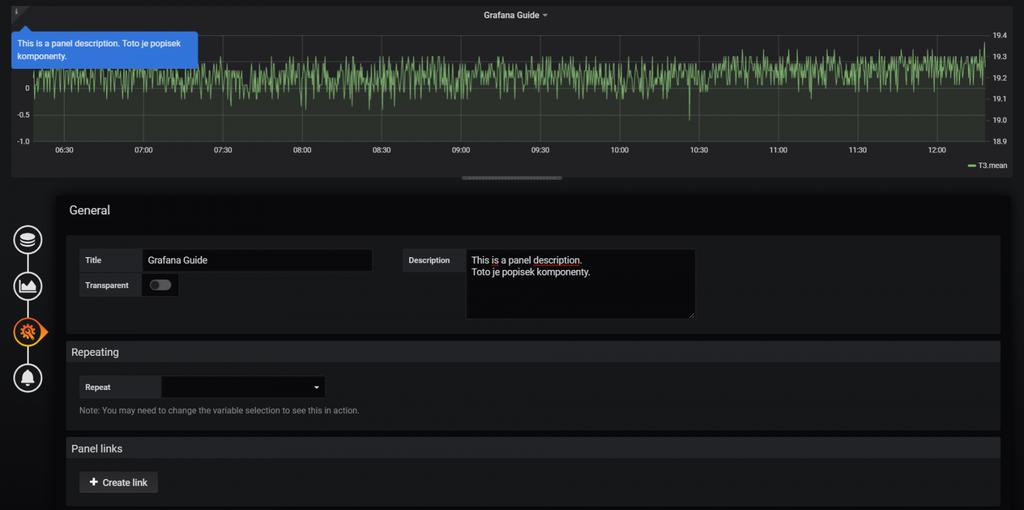
Task: Click the General heading
Action: (x=89, y=210)
